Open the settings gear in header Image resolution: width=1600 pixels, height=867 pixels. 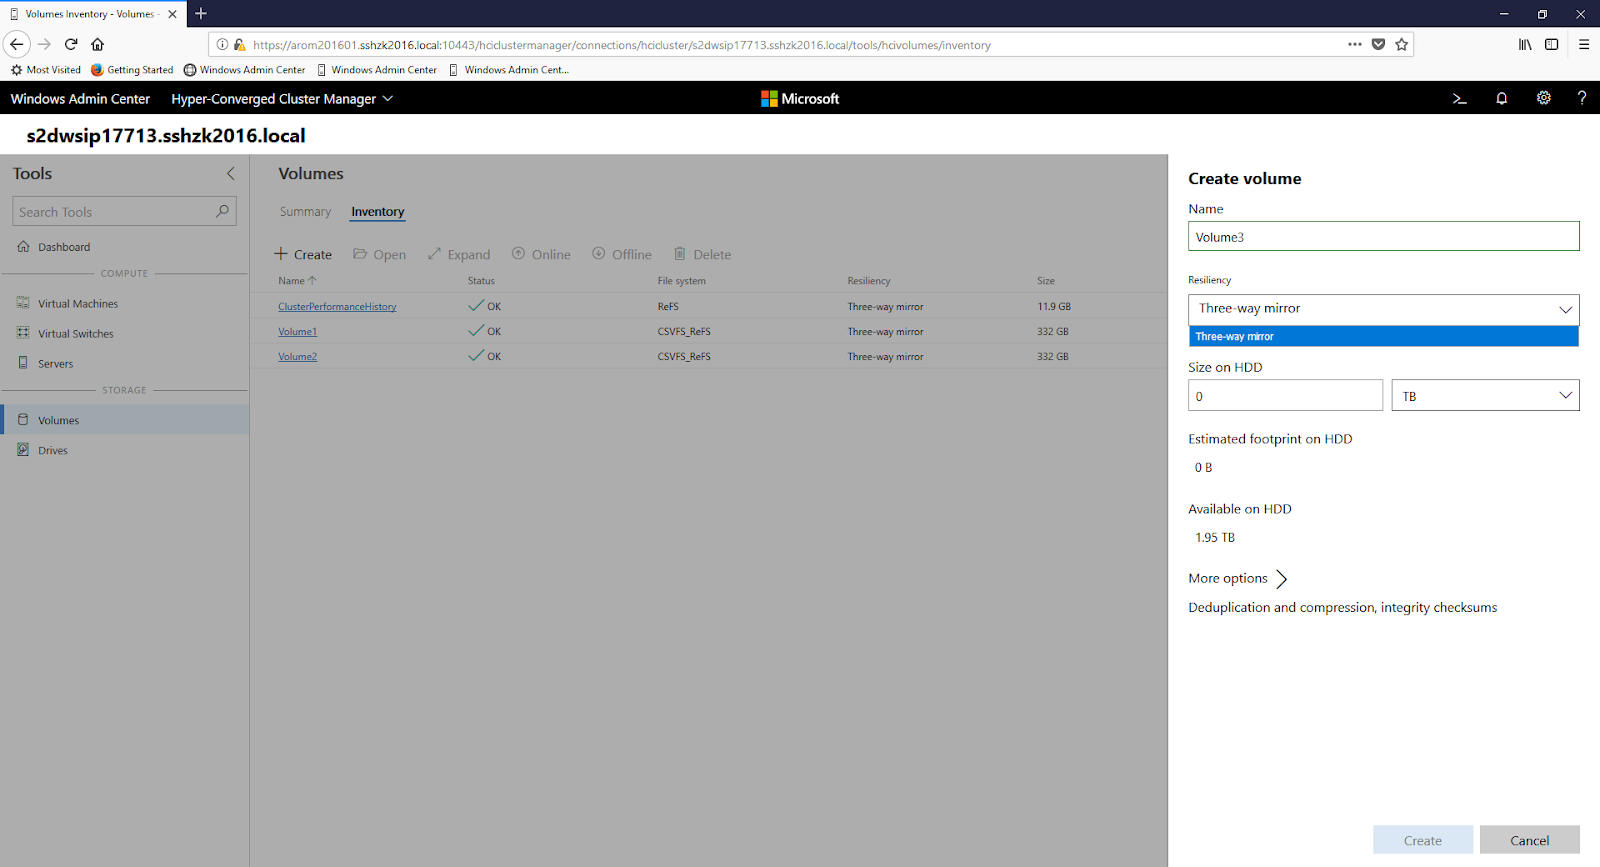tap(1543, 98)
